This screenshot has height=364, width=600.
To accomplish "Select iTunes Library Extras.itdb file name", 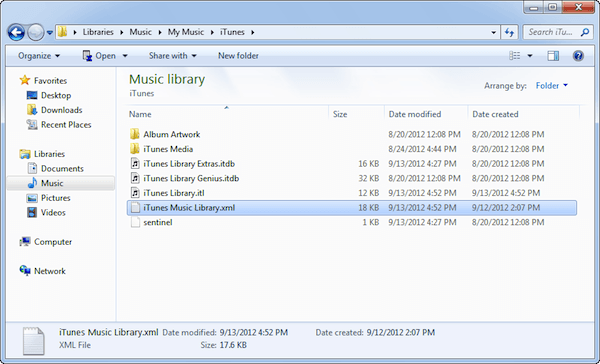I will coord(189,164).
